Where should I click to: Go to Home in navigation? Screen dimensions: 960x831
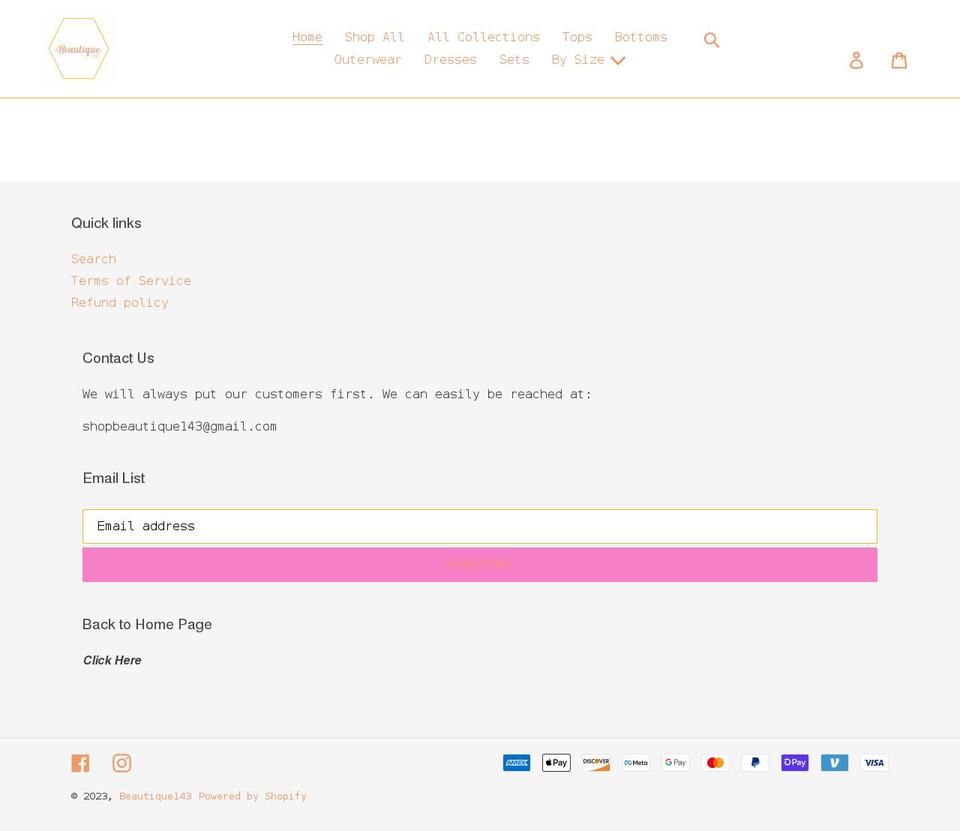[x=307, y=37]
